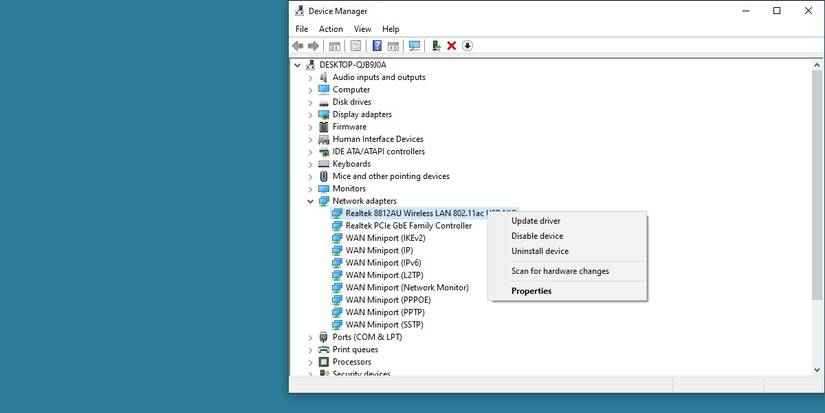Select the 'Computer' tree label
This screenshot has width=825, height=413.
351,90
